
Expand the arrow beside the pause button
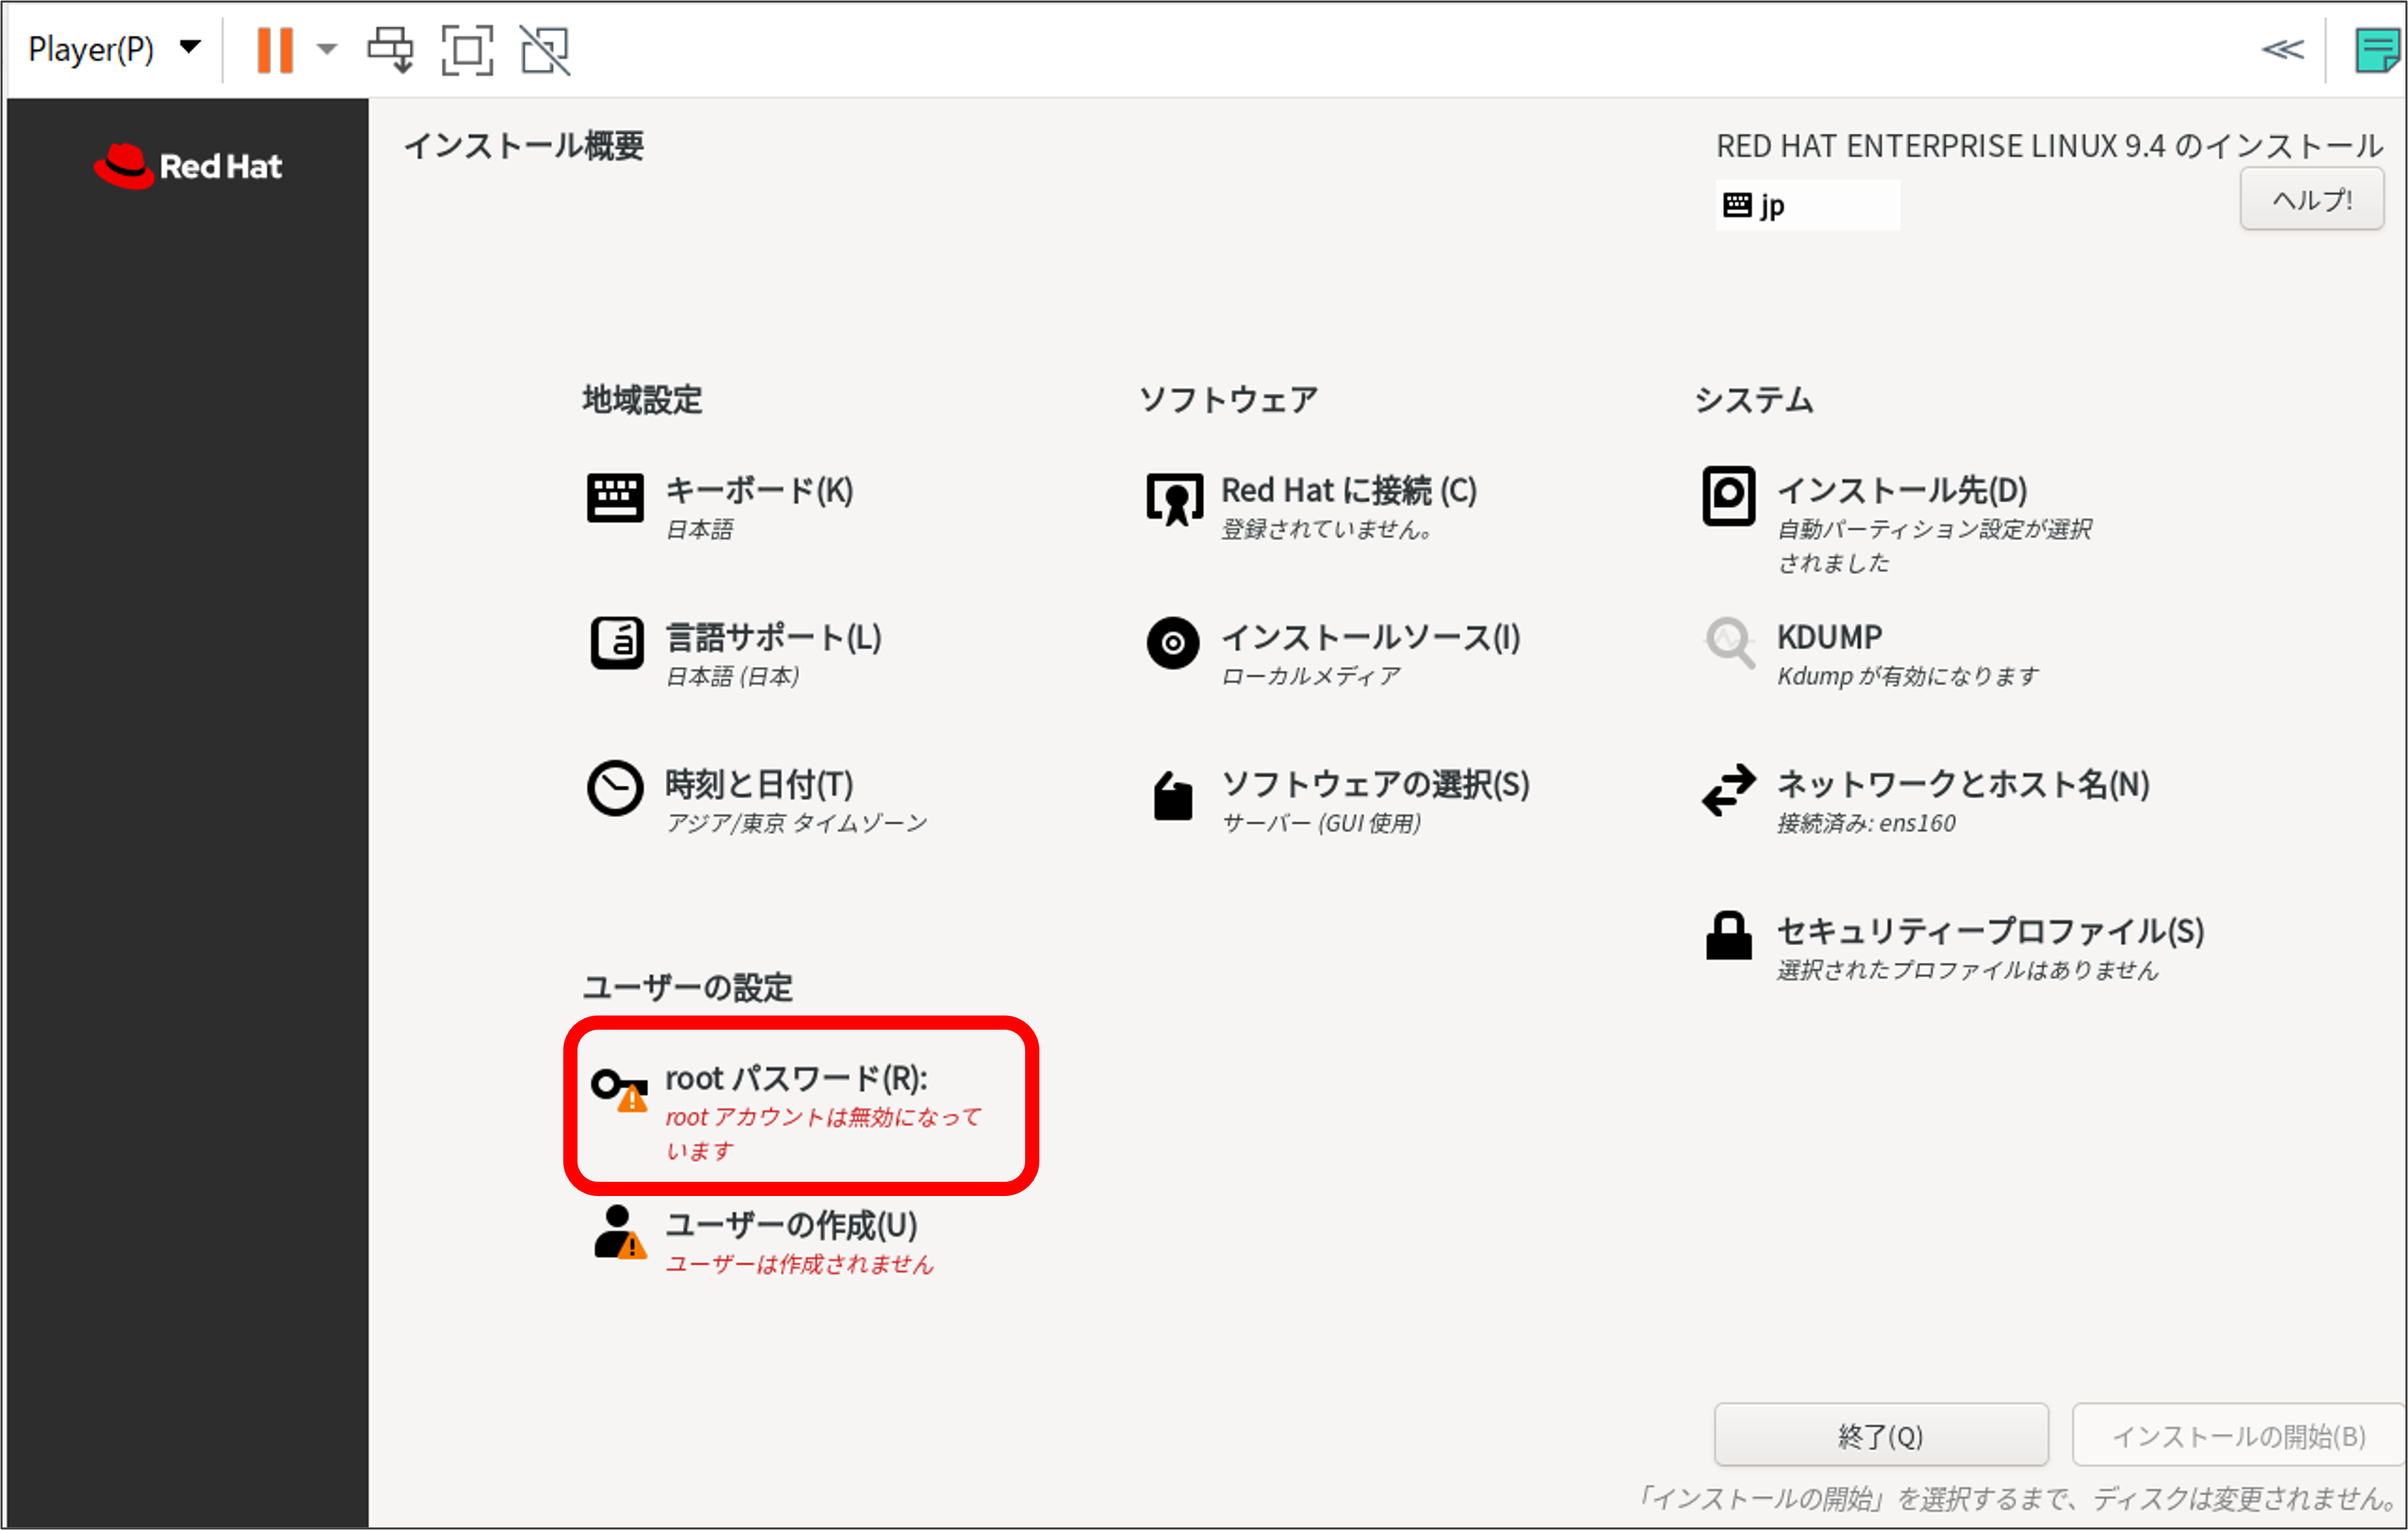[327, 48]
